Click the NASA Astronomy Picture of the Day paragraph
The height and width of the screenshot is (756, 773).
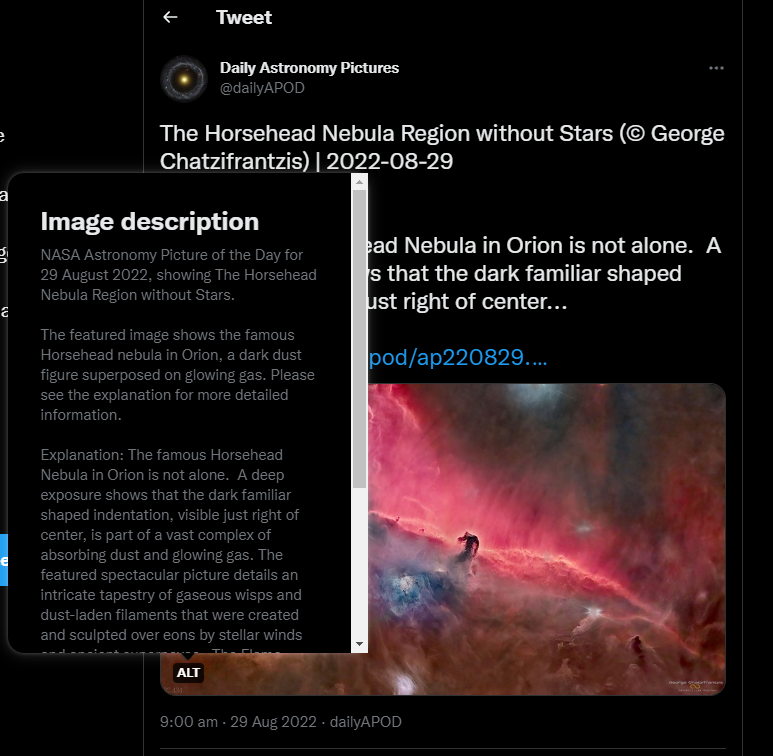point(178,275)
